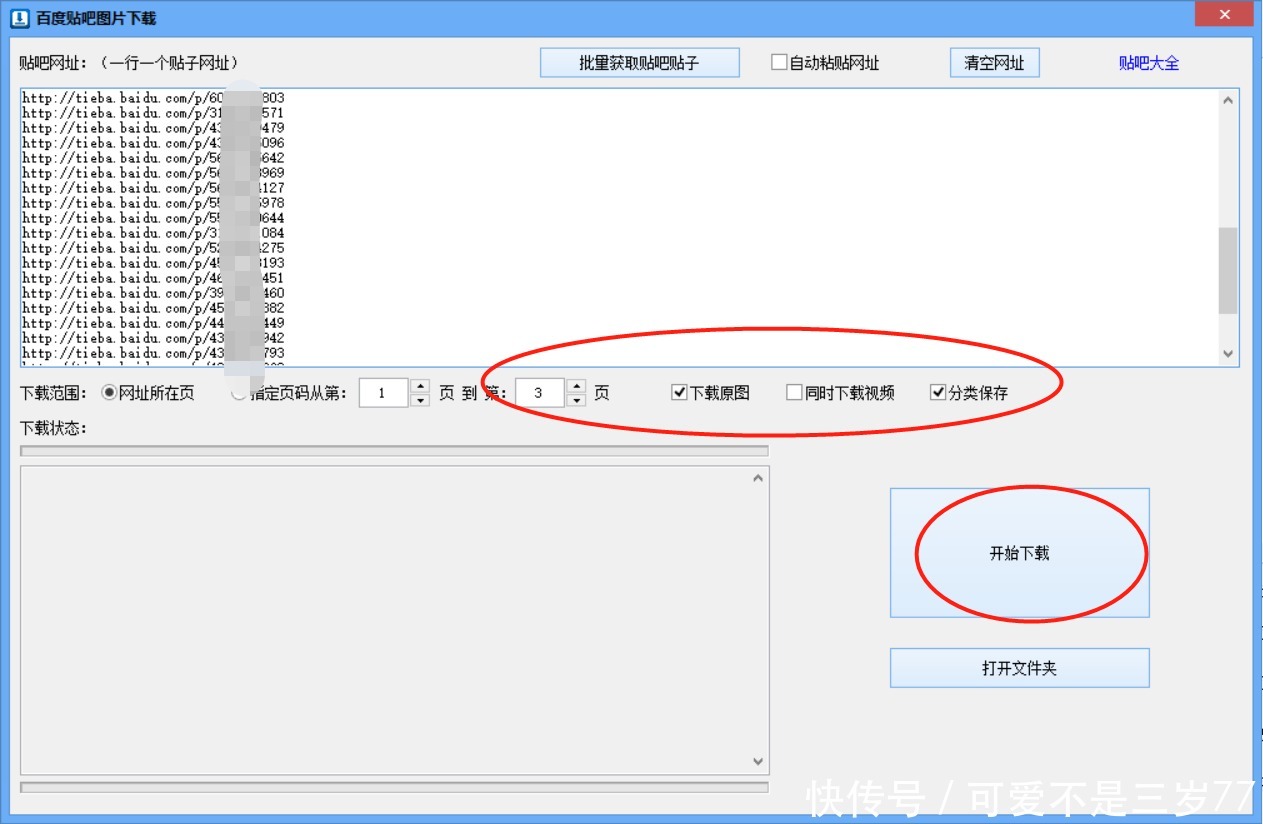
Task: Open the 贴吧大全 link
Action: [1147, 62]
